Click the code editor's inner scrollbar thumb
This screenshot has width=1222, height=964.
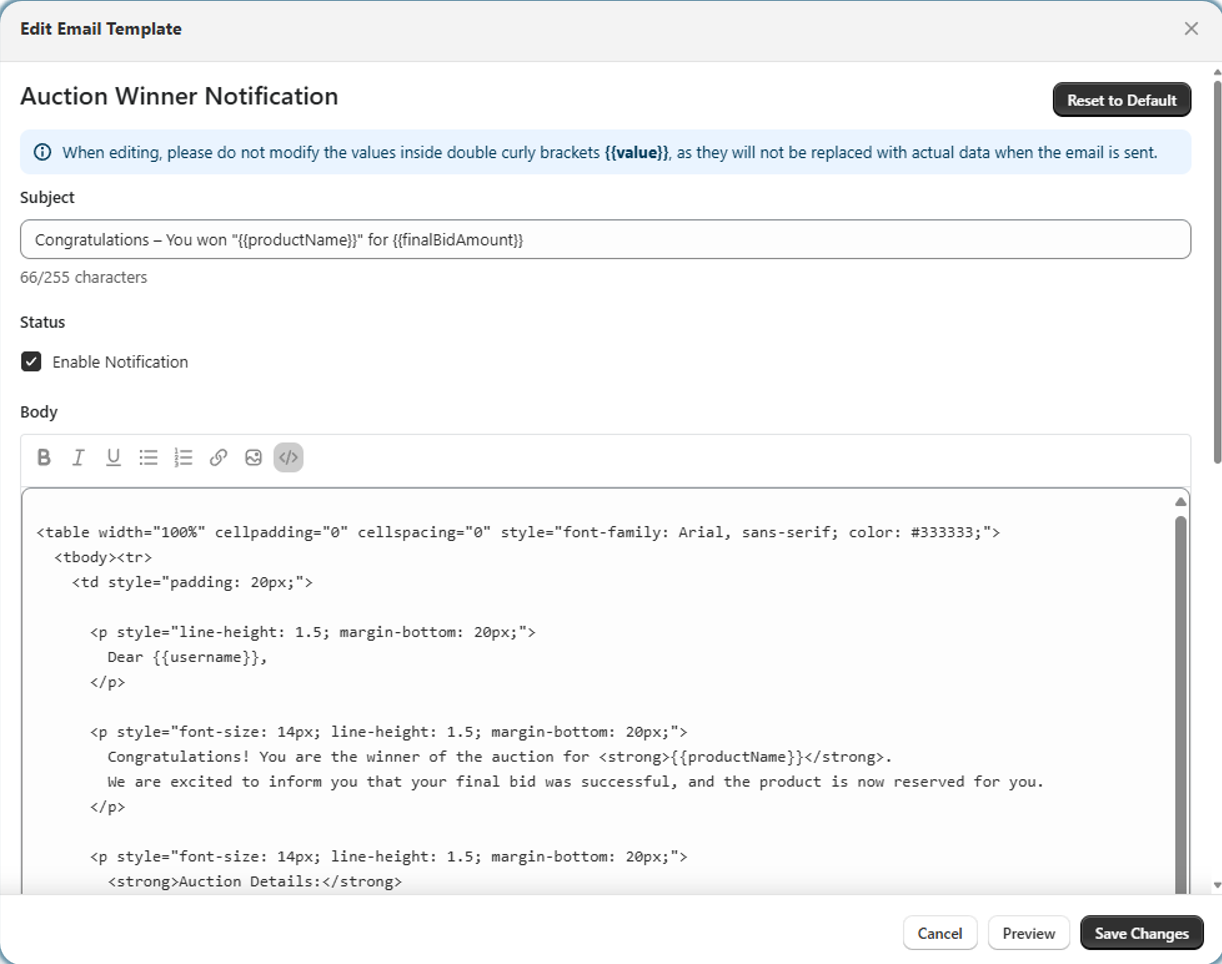click(x=1181, y=700)
